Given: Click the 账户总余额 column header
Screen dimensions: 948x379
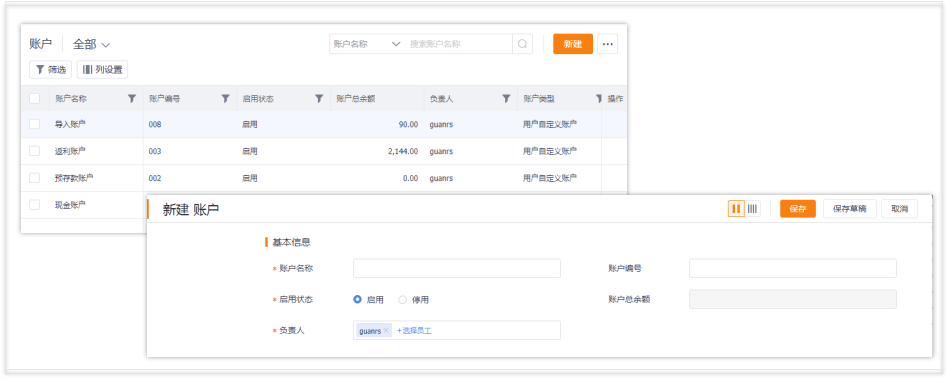Looking at the screenshot, I should [x=356, y=99].
